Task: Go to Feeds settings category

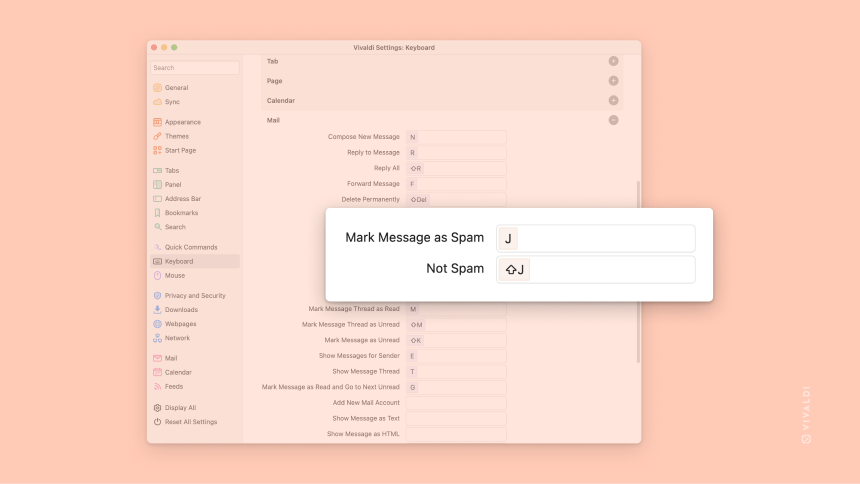Action: [174, 386]
